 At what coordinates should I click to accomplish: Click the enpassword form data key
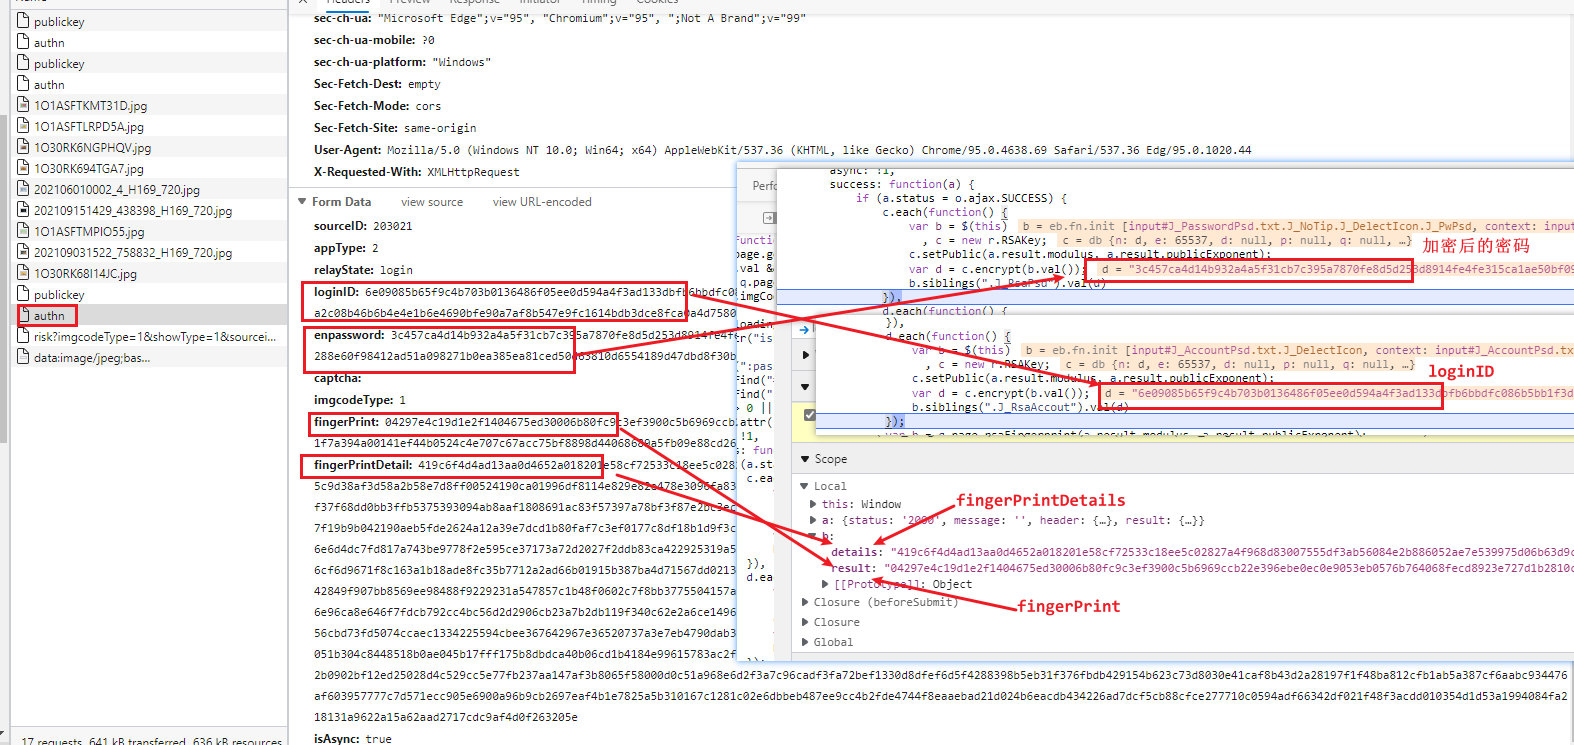click(349, 335)
